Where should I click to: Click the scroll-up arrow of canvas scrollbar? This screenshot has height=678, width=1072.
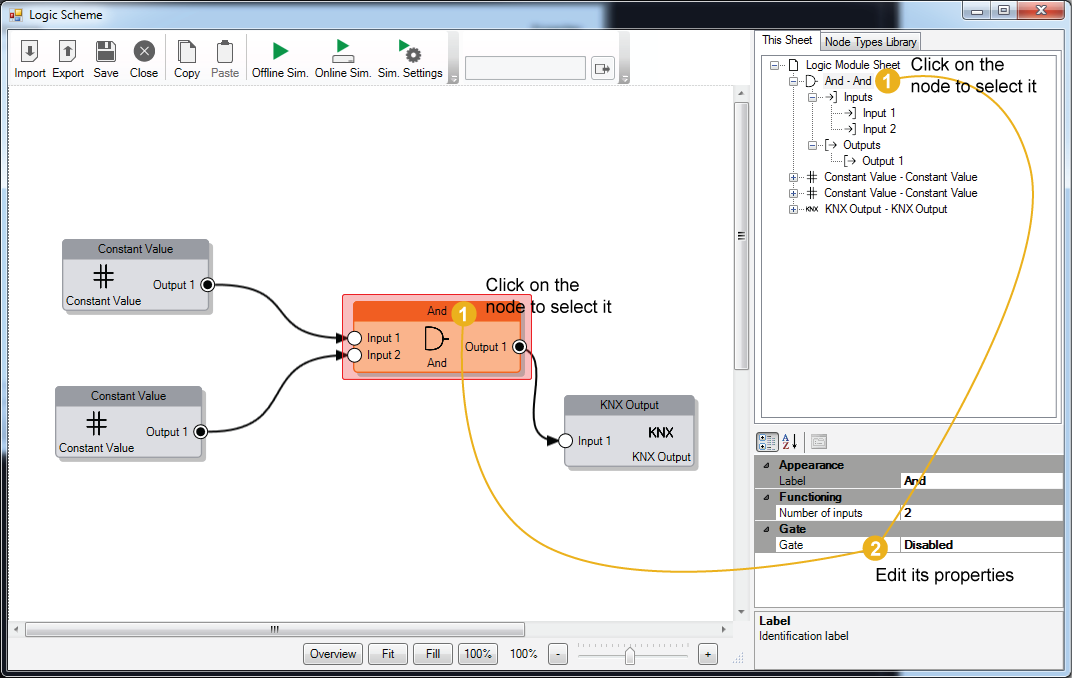741,93
